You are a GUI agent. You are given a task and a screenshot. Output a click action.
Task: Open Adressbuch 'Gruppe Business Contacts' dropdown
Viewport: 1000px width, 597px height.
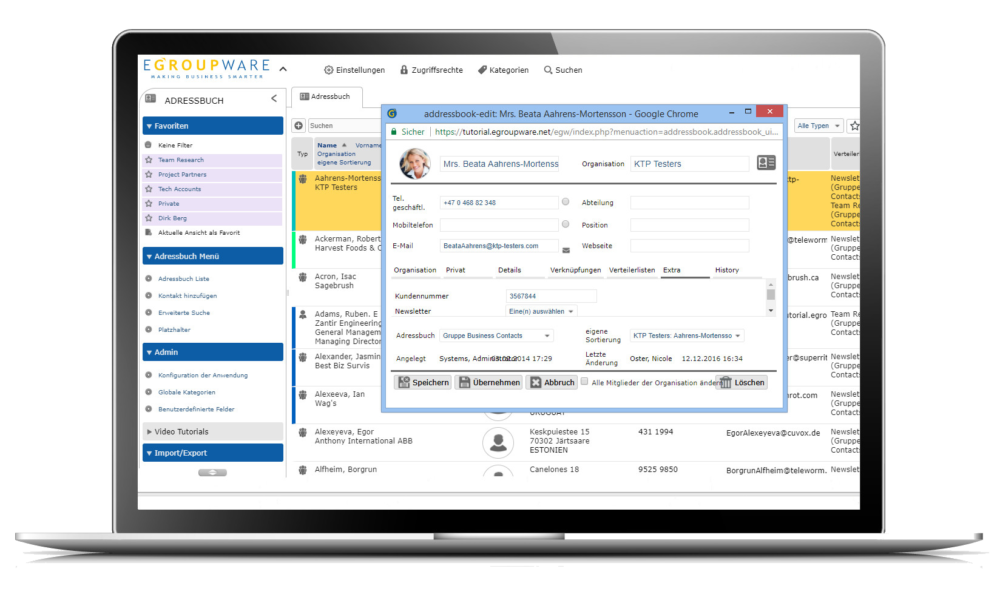496,336
